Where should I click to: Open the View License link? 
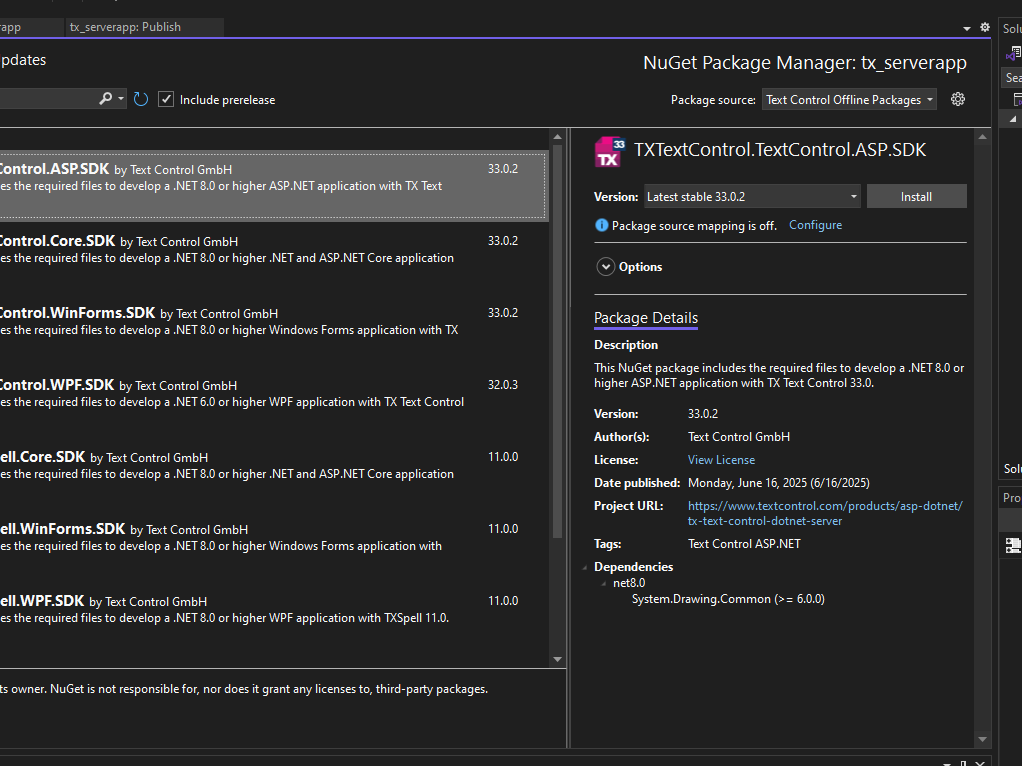pyautogui.click(x=721, y=460)
